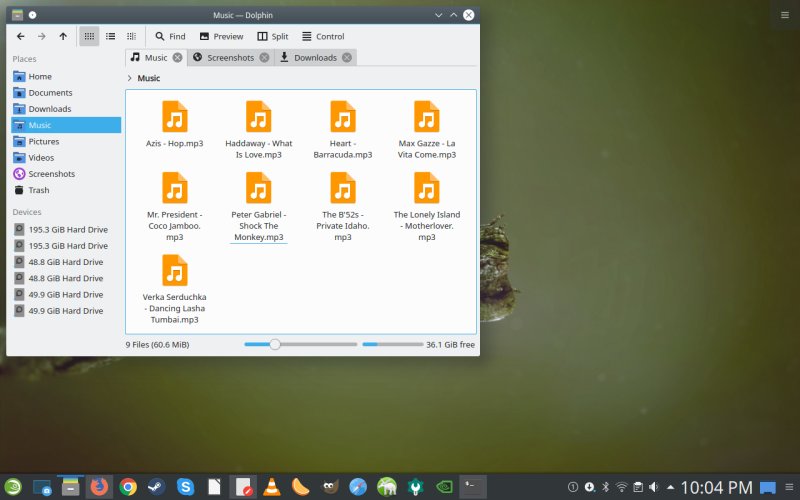This screenshot has width=800, height=500.
Task: Open the Find search tool
Action: tap(170, 36)
